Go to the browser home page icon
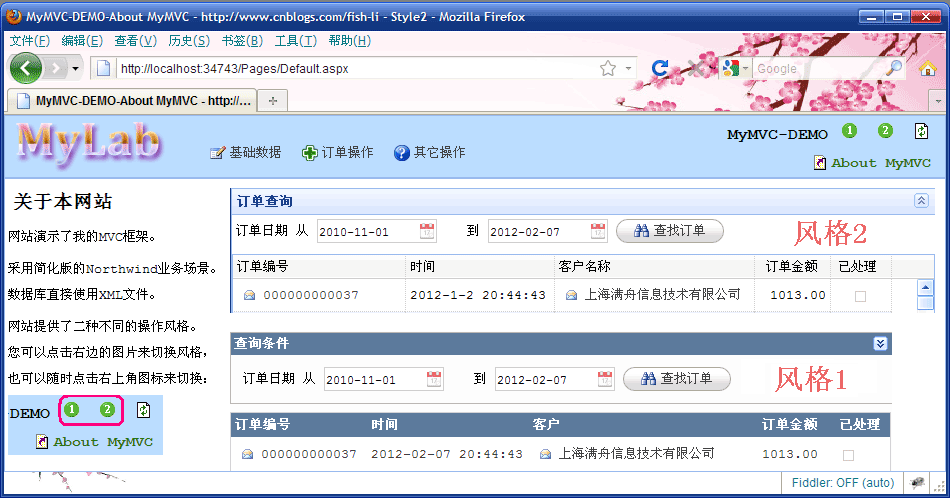The width and height of the screenshot is (950, 498). [927, 68]
